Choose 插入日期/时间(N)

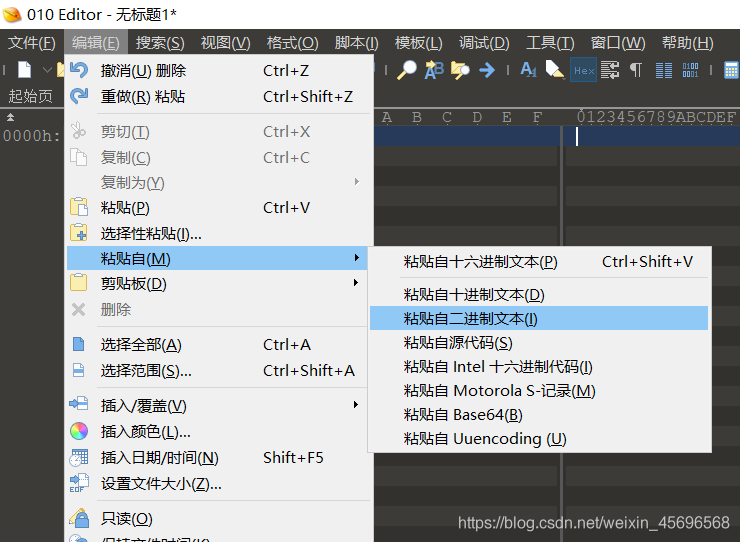click(219, 457)
